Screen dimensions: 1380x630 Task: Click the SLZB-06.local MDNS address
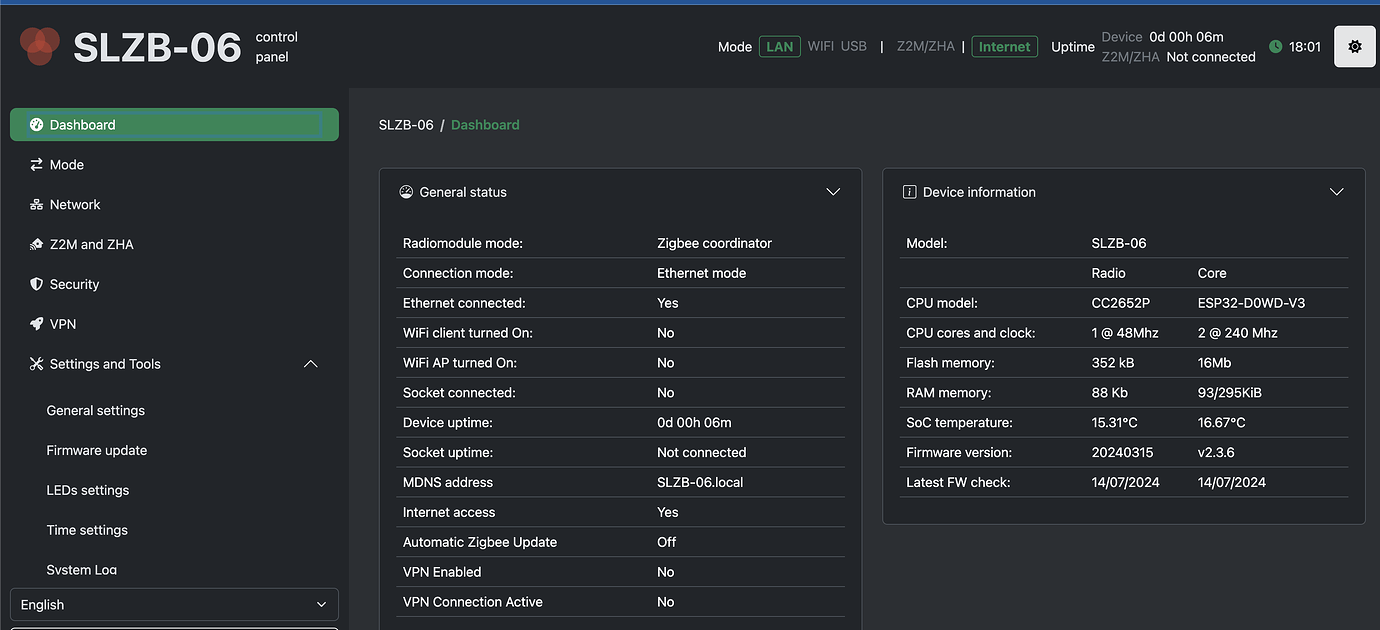700,482
